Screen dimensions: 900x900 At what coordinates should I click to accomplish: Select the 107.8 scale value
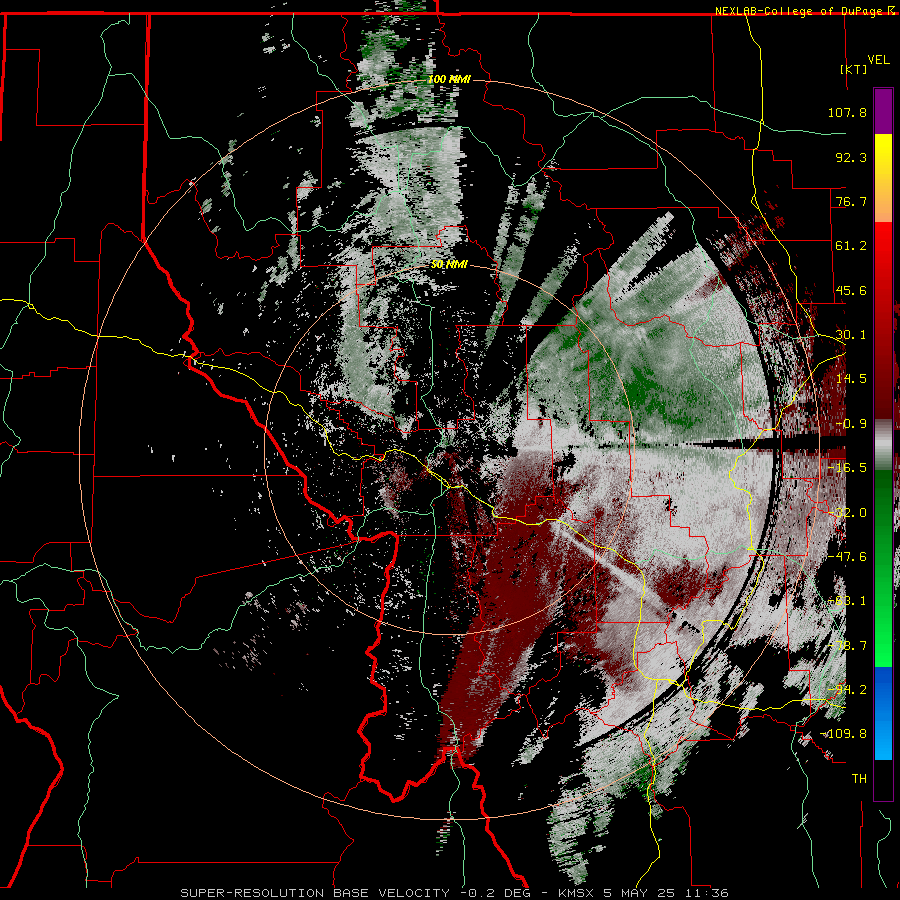847,112
